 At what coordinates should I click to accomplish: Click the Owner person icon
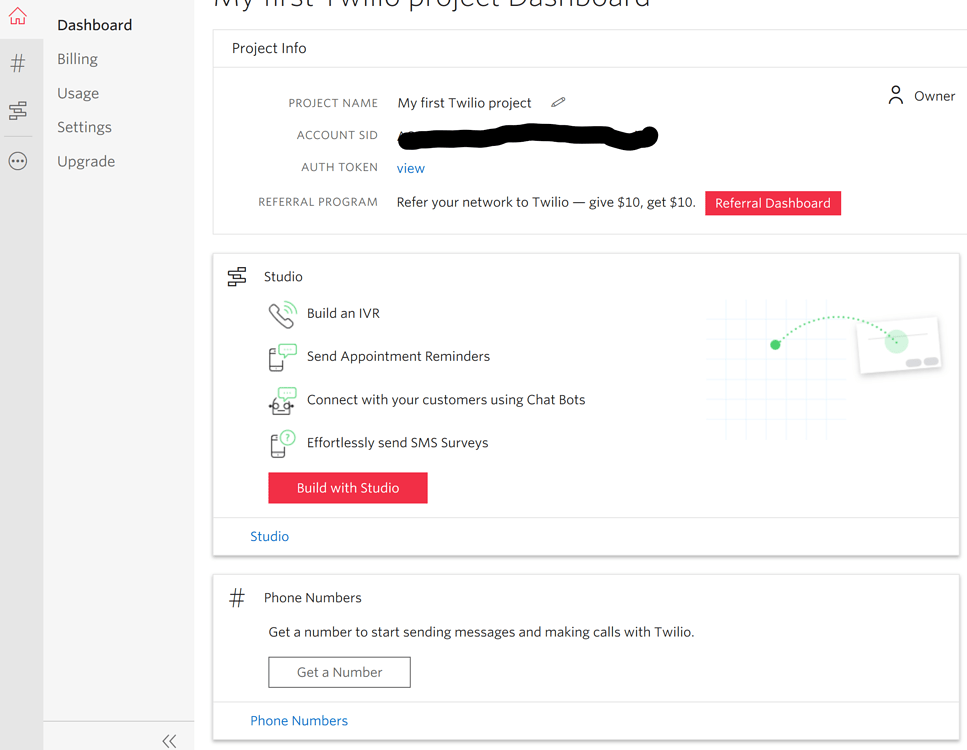tap(896, 95)
